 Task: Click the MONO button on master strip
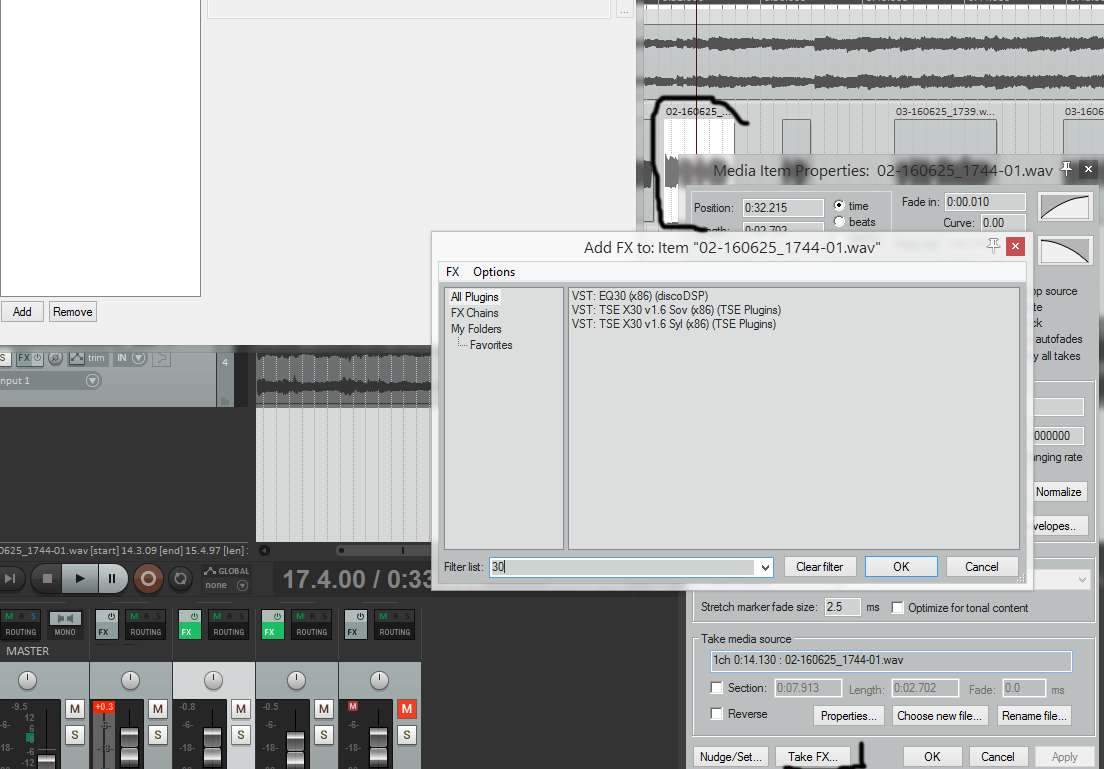click(x=65, y=625)
